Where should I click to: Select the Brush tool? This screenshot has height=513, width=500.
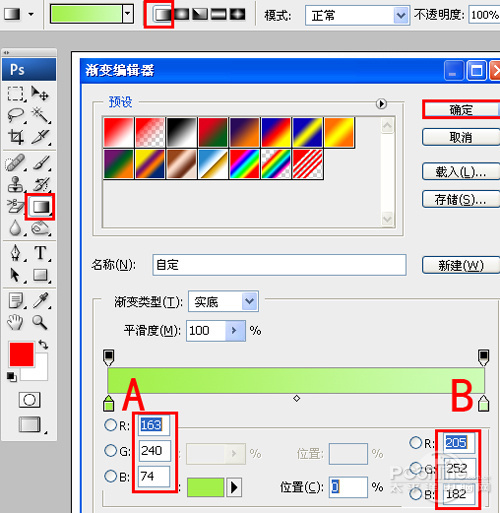(x=41, y=163)
